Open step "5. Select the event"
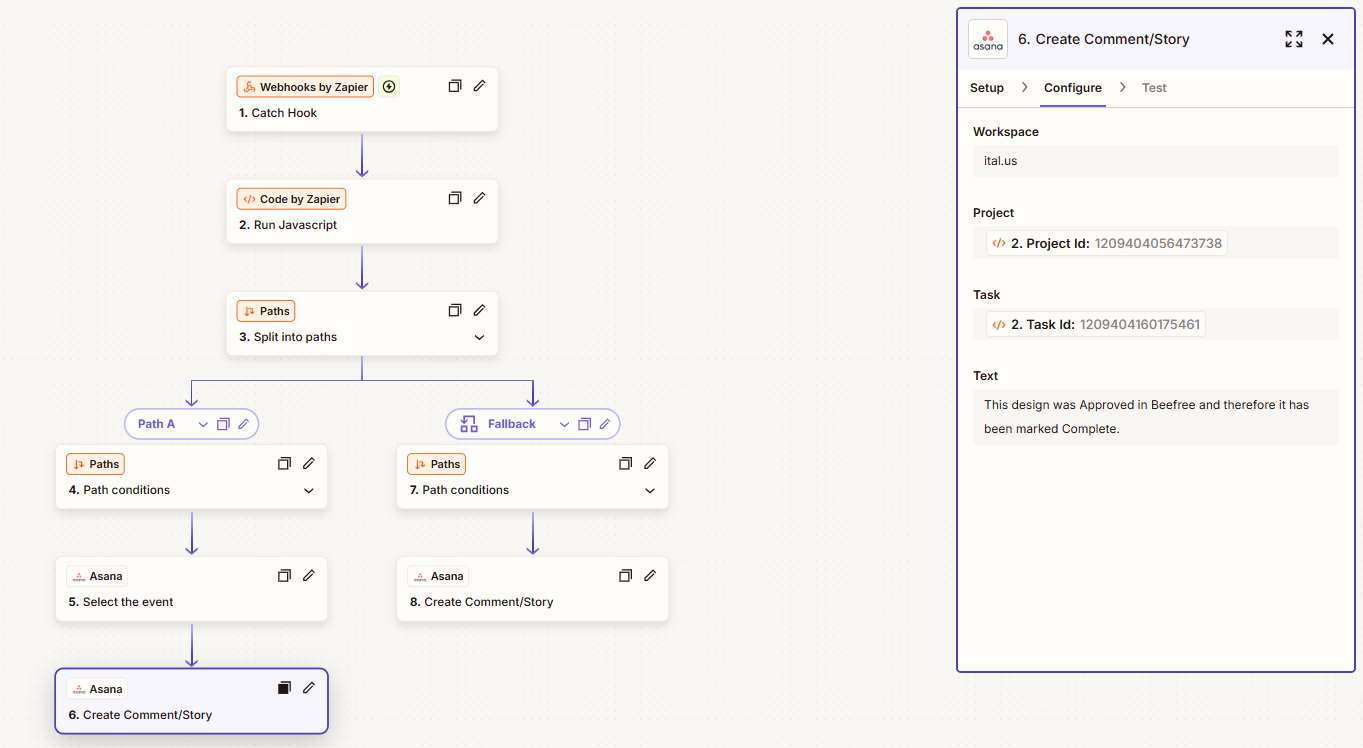The height and width of the screenshot is (748, 1363). (x=191, y=588)
